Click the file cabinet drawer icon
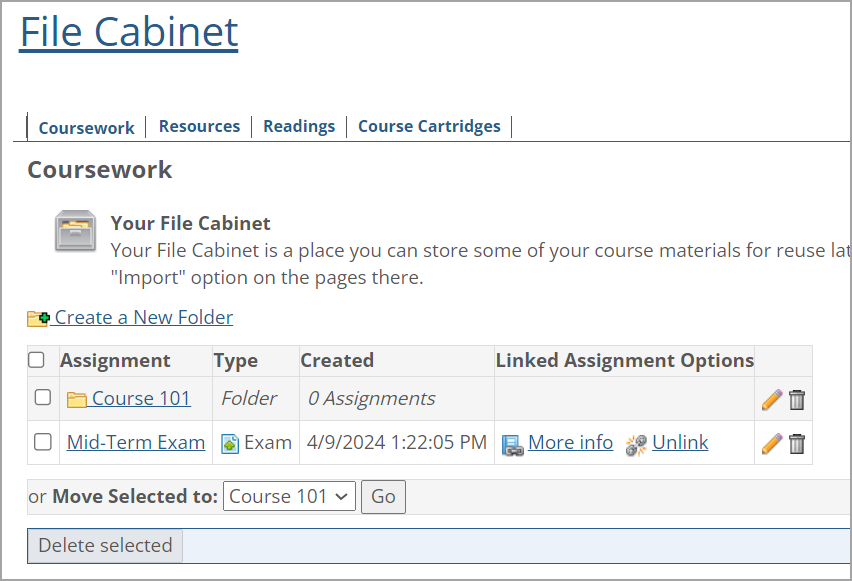 [x=76, y=231]
